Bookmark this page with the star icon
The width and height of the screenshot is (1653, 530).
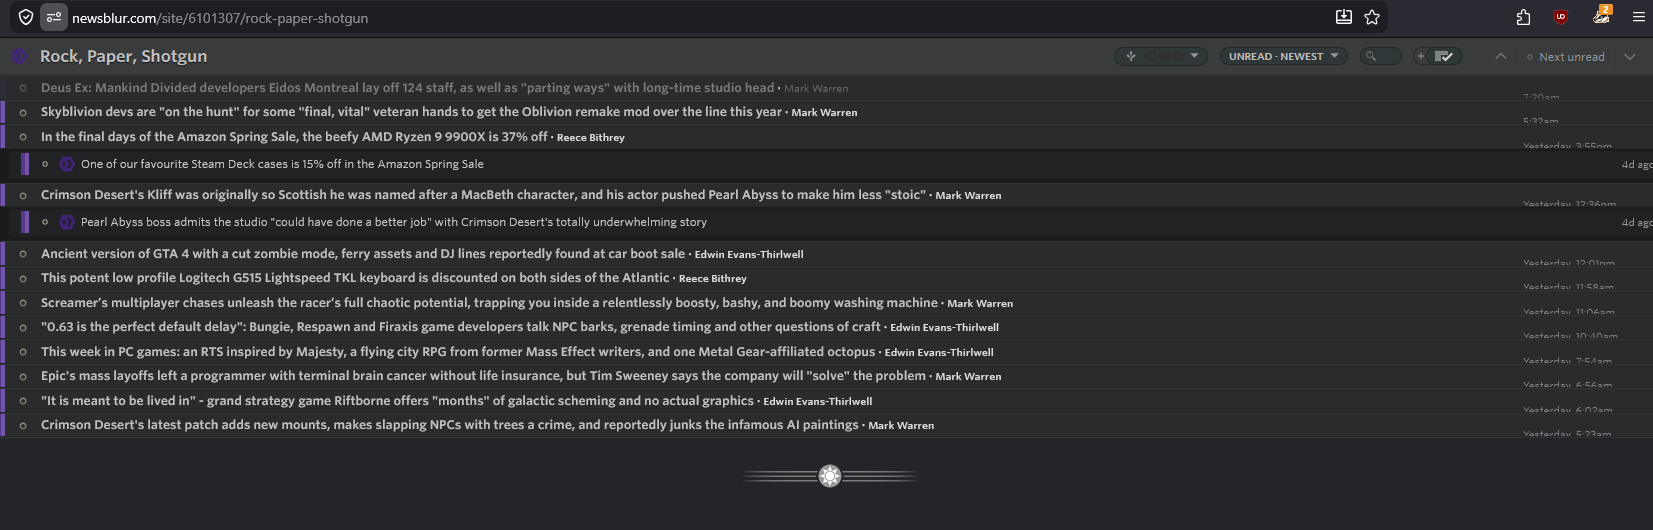tap(1372, 17)
